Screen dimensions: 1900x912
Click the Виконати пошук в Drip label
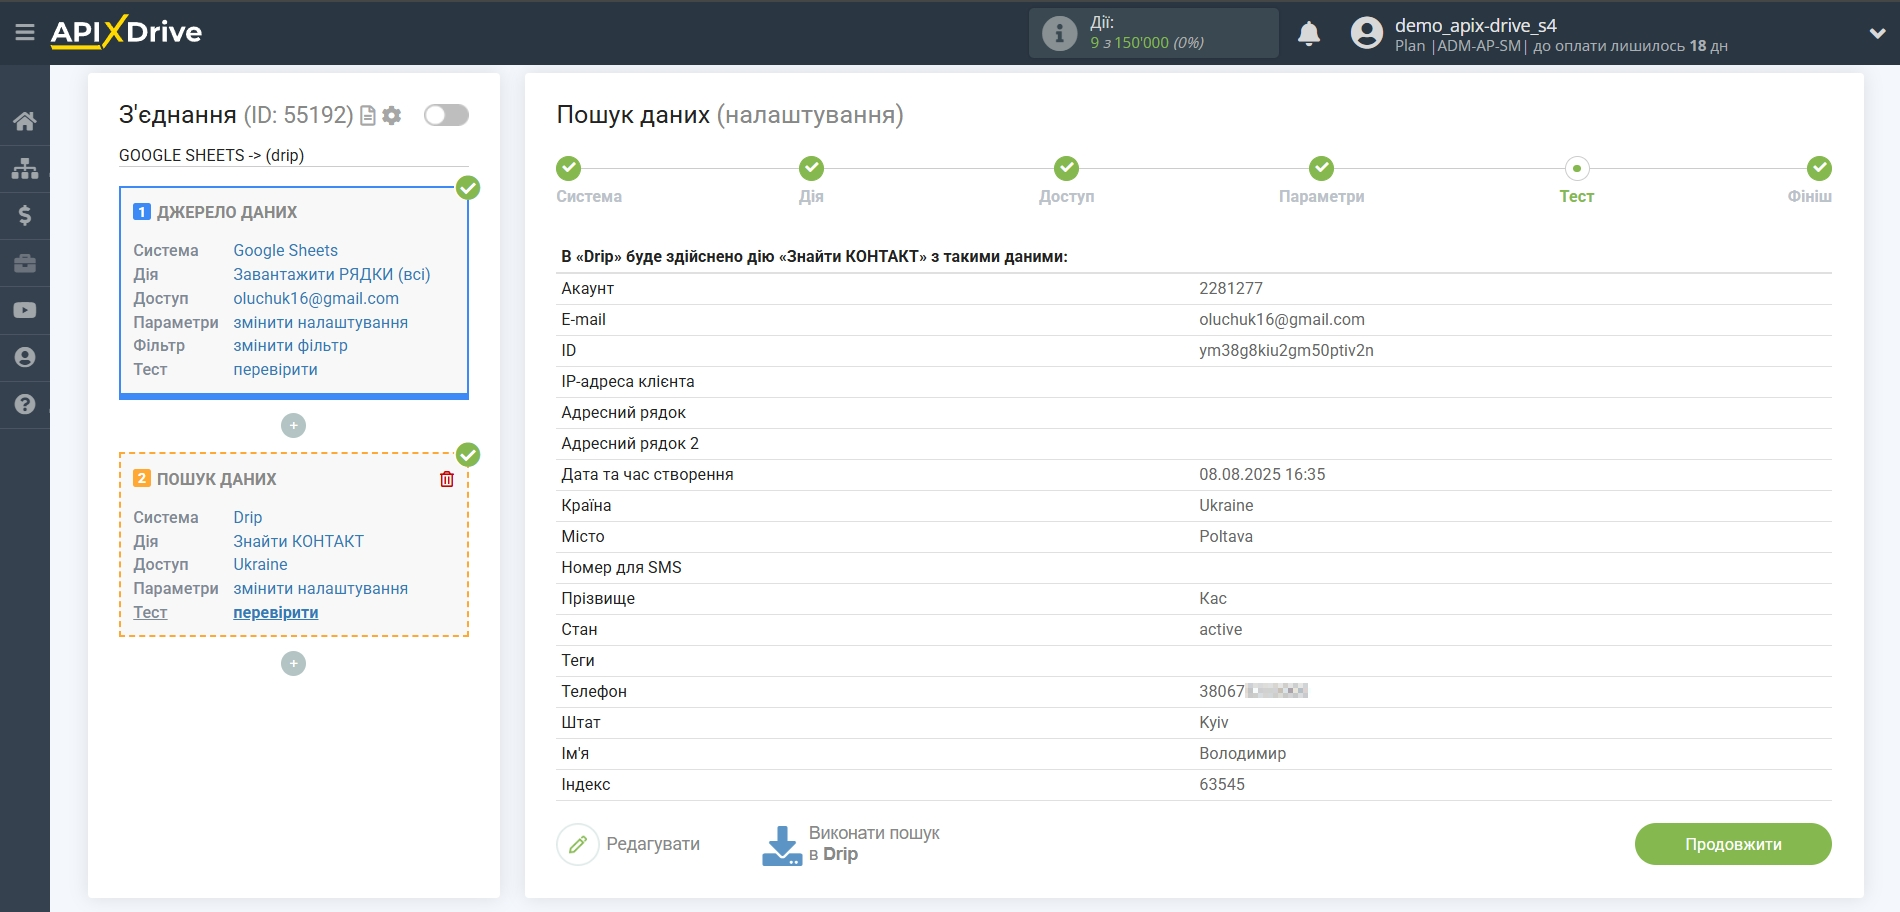(x=874, y=844)
